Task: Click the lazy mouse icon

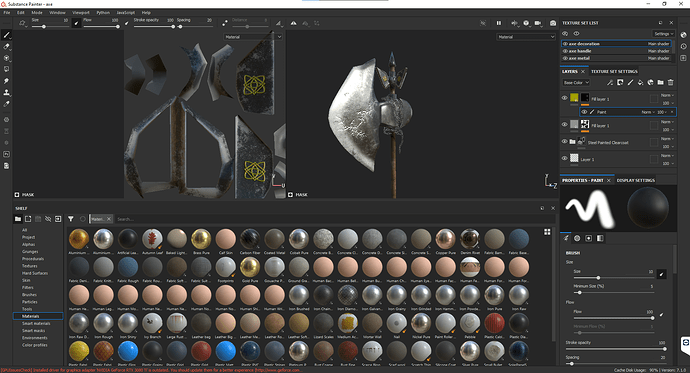Action: [x=225, y=23]
